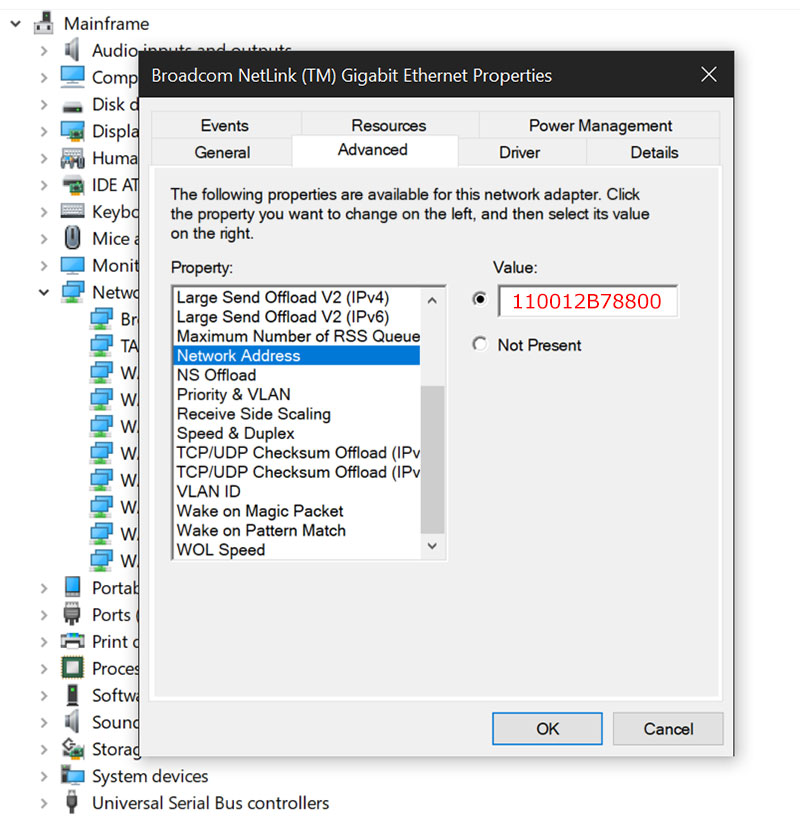Click the Mice device icon
This screenshot has height=825, width=800.
point(72,238)
